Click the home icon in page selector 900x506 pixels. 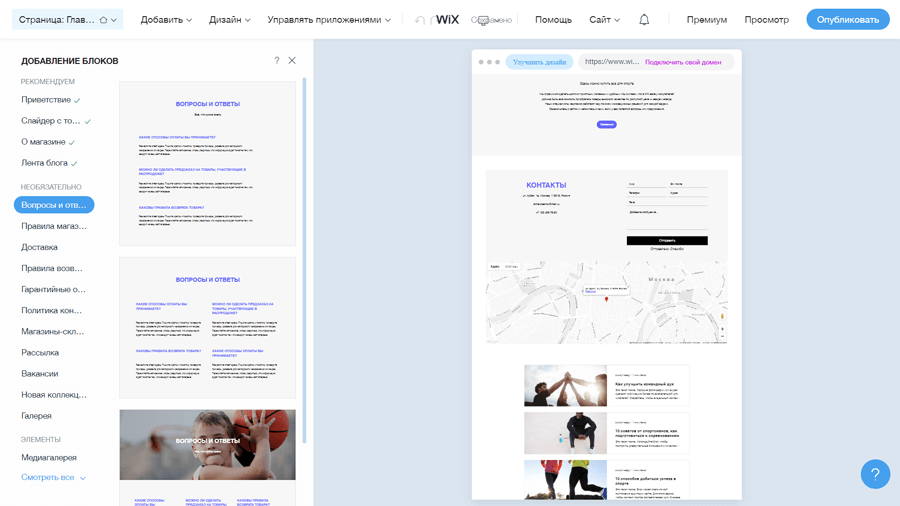point(103,20)
